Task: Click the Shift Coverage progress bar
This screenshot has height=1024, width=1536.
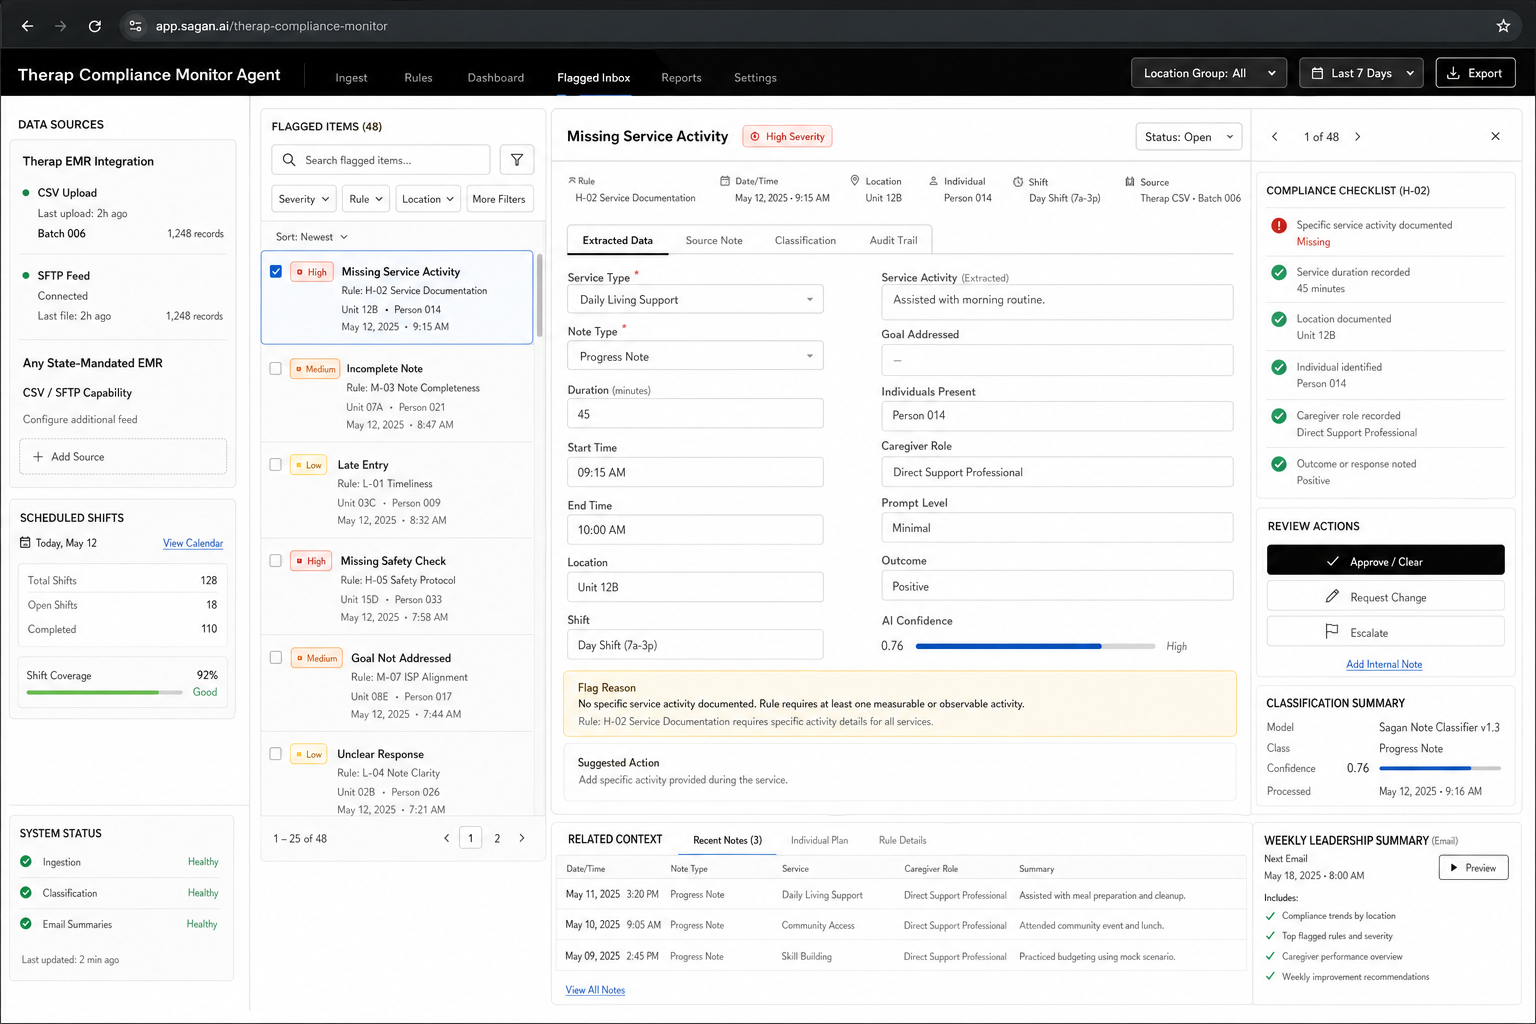Action: pos(104,692)
